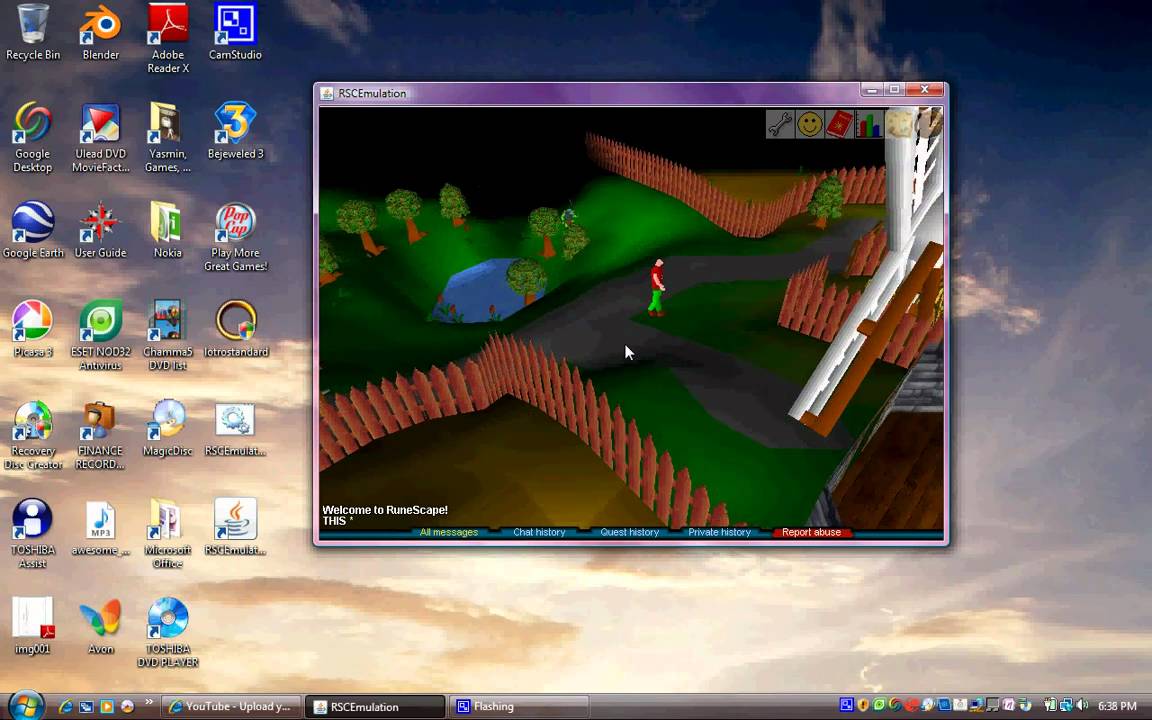Select the Chamma5 DVD list icon
Image resolution: width=1152 pixels, height=720 pixels.
tap(168, 335)
